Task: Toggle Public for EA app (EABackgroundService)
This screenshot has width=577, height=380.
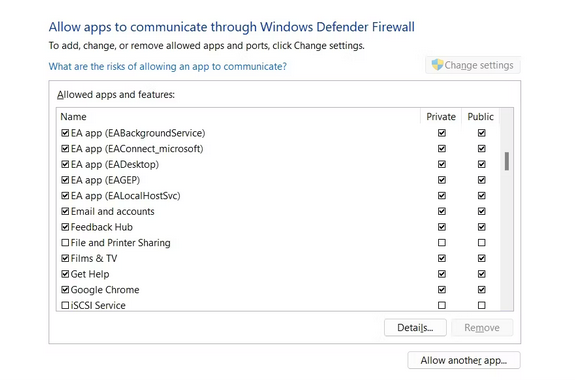Action: pos(481,133)
